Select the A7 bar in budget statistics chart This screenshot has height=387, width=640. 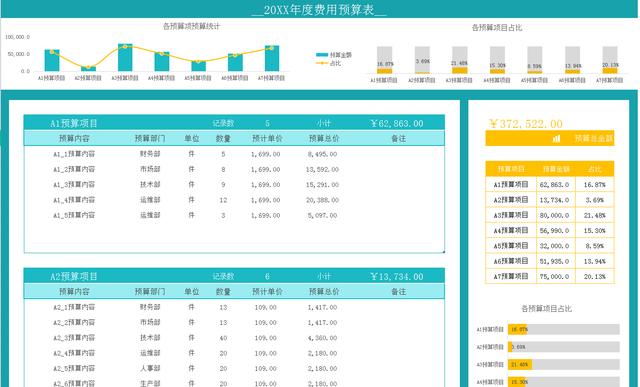[272, 58]
